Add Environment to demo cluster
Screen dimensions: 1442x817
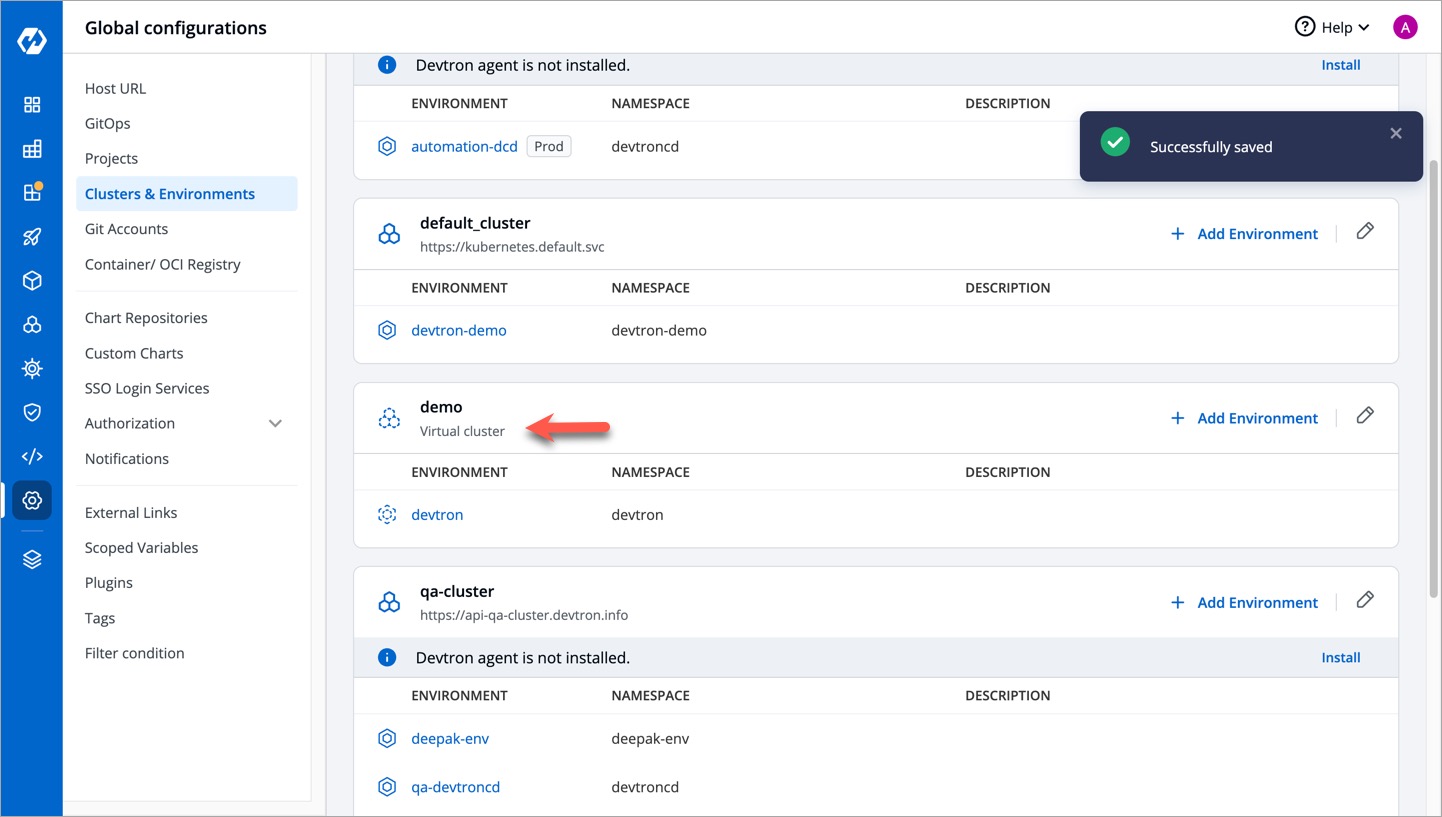1244,418
